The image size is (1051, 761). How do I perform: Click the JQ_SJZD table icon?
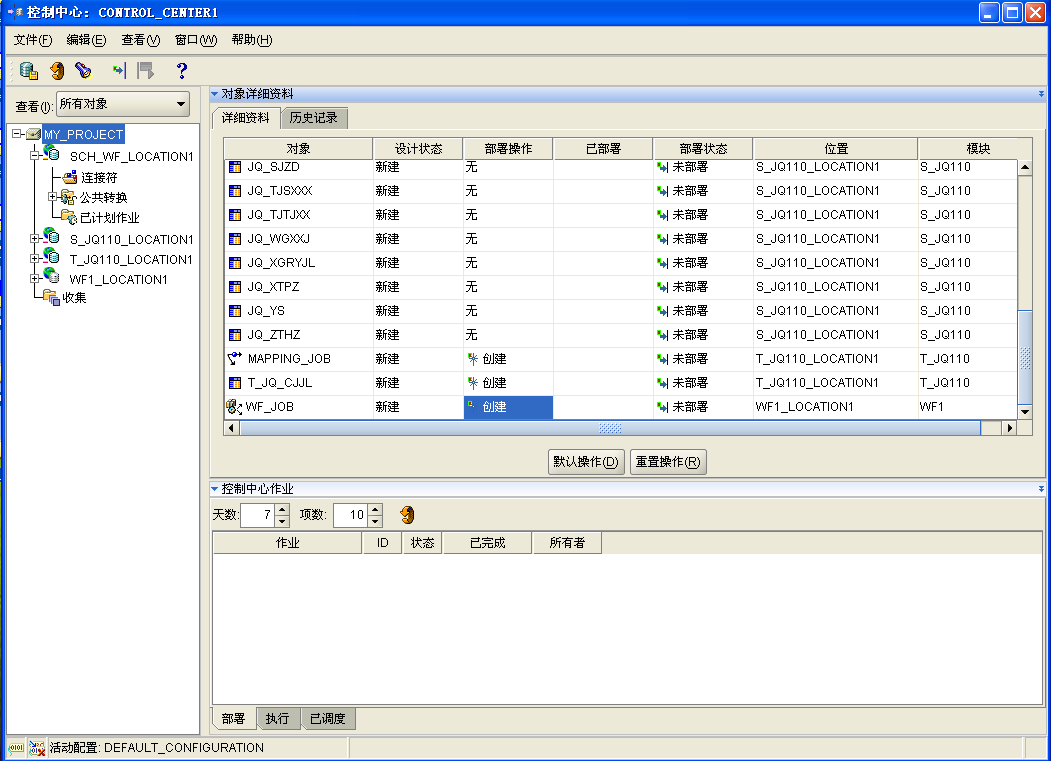(x=235, y=167)
